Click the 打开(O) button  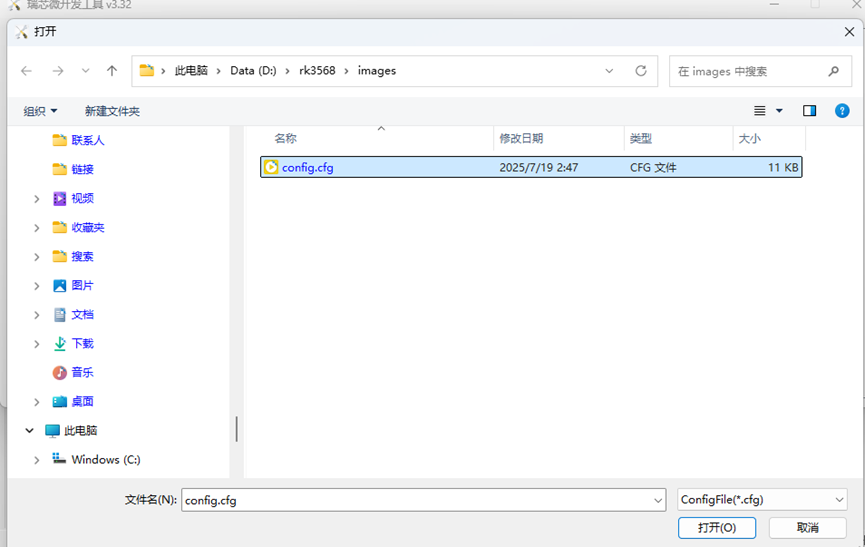[717, 528]
